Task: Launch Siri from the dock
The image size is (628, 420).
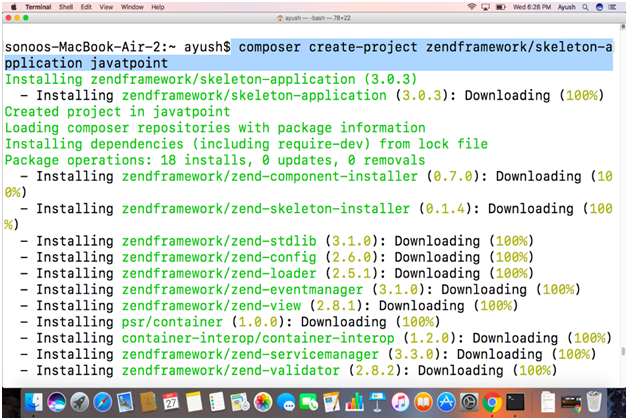Action: [56, 402]
